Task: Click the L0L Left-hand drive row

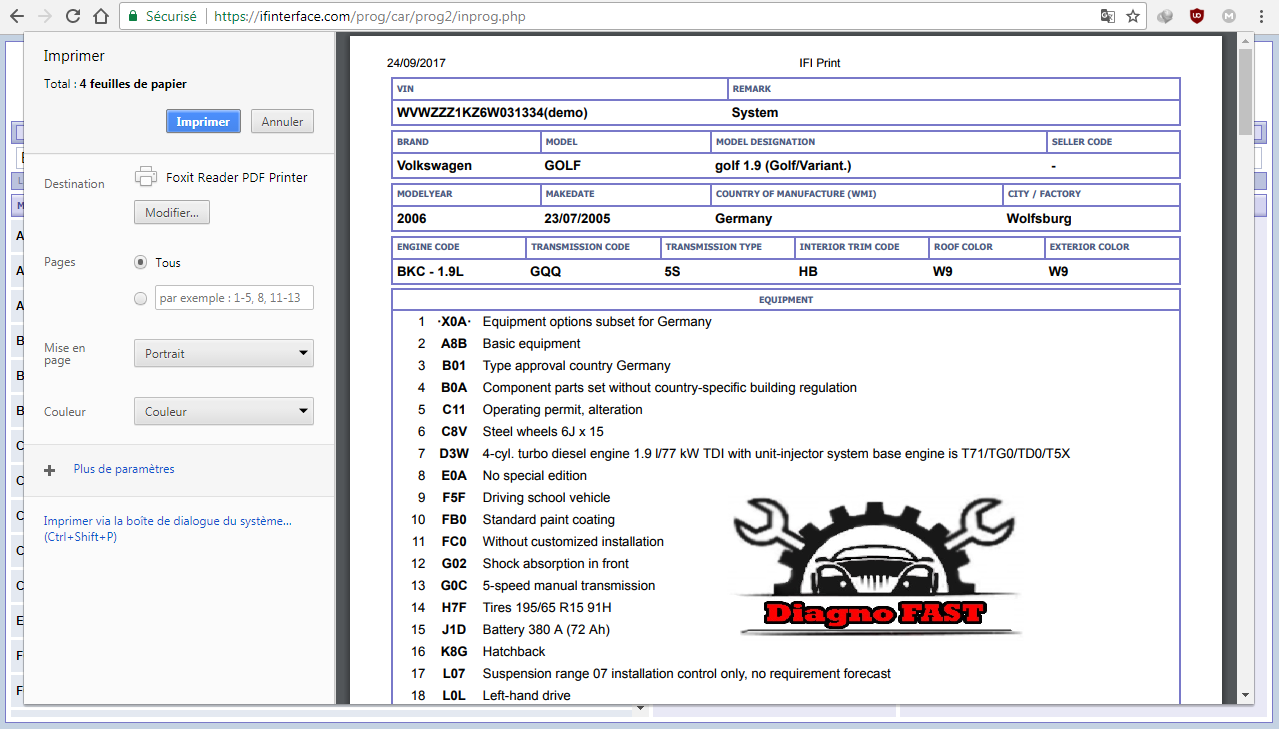Action: (491, 696)
